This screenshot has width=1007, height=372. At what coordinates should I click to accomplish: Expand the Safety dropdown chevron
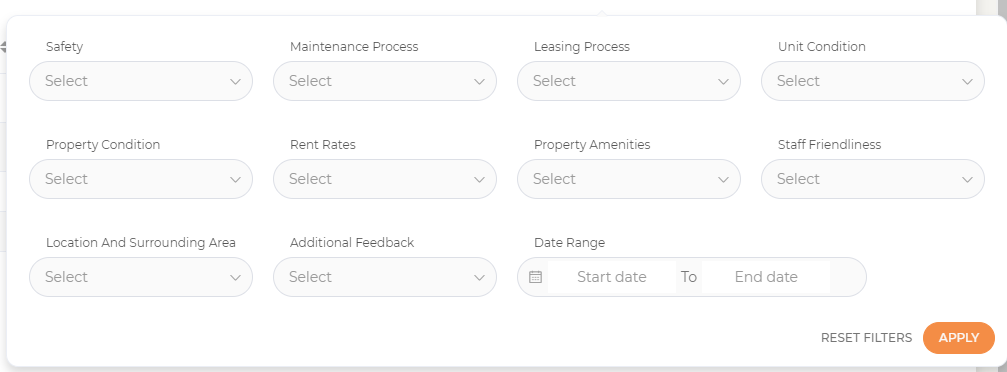[x=235, y=82]
